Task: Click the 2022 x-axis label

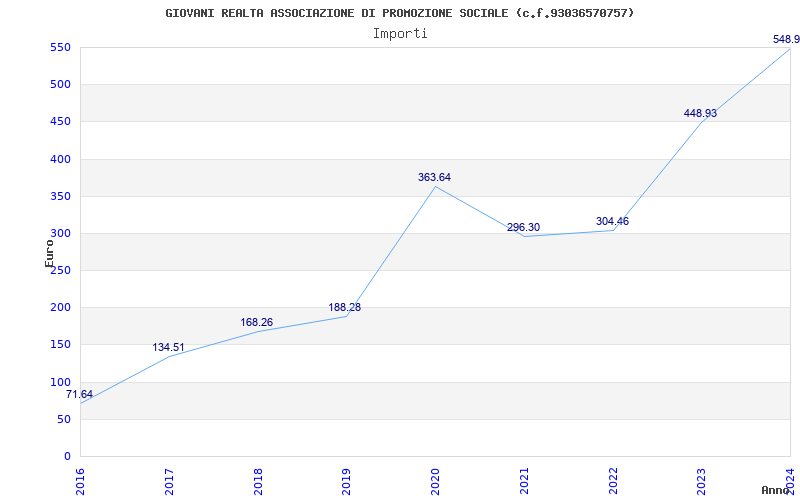Action: pyautogui.click(x=613, y=481)
